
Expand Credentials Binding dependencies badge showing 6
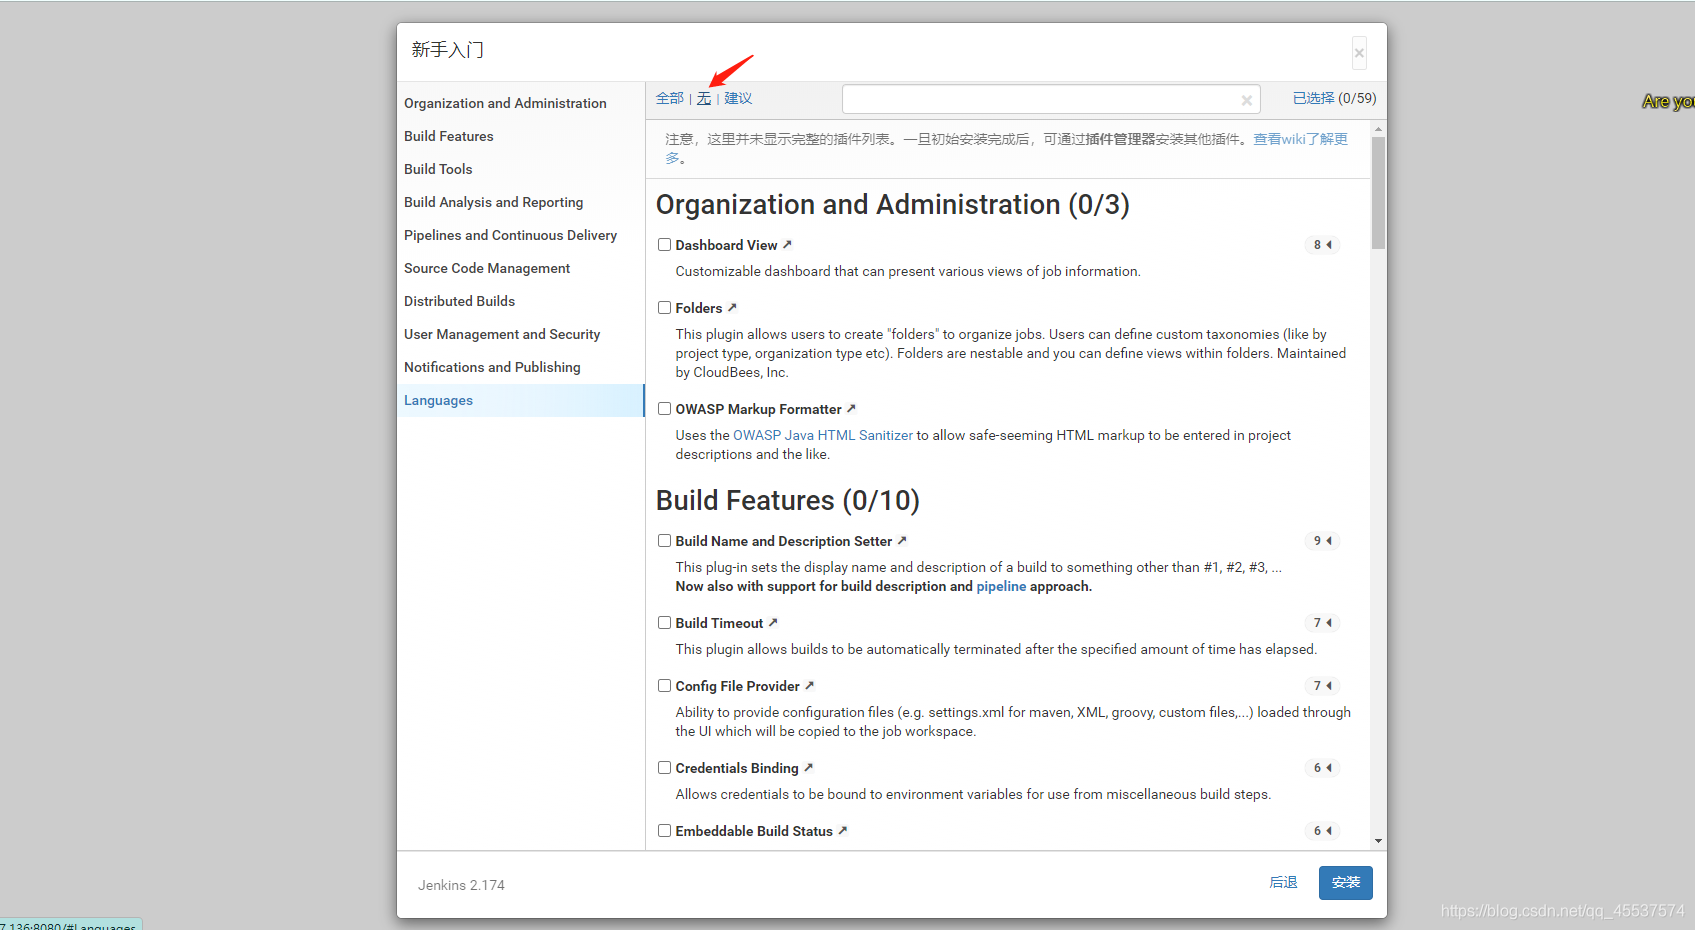(x=1322, y=768)
